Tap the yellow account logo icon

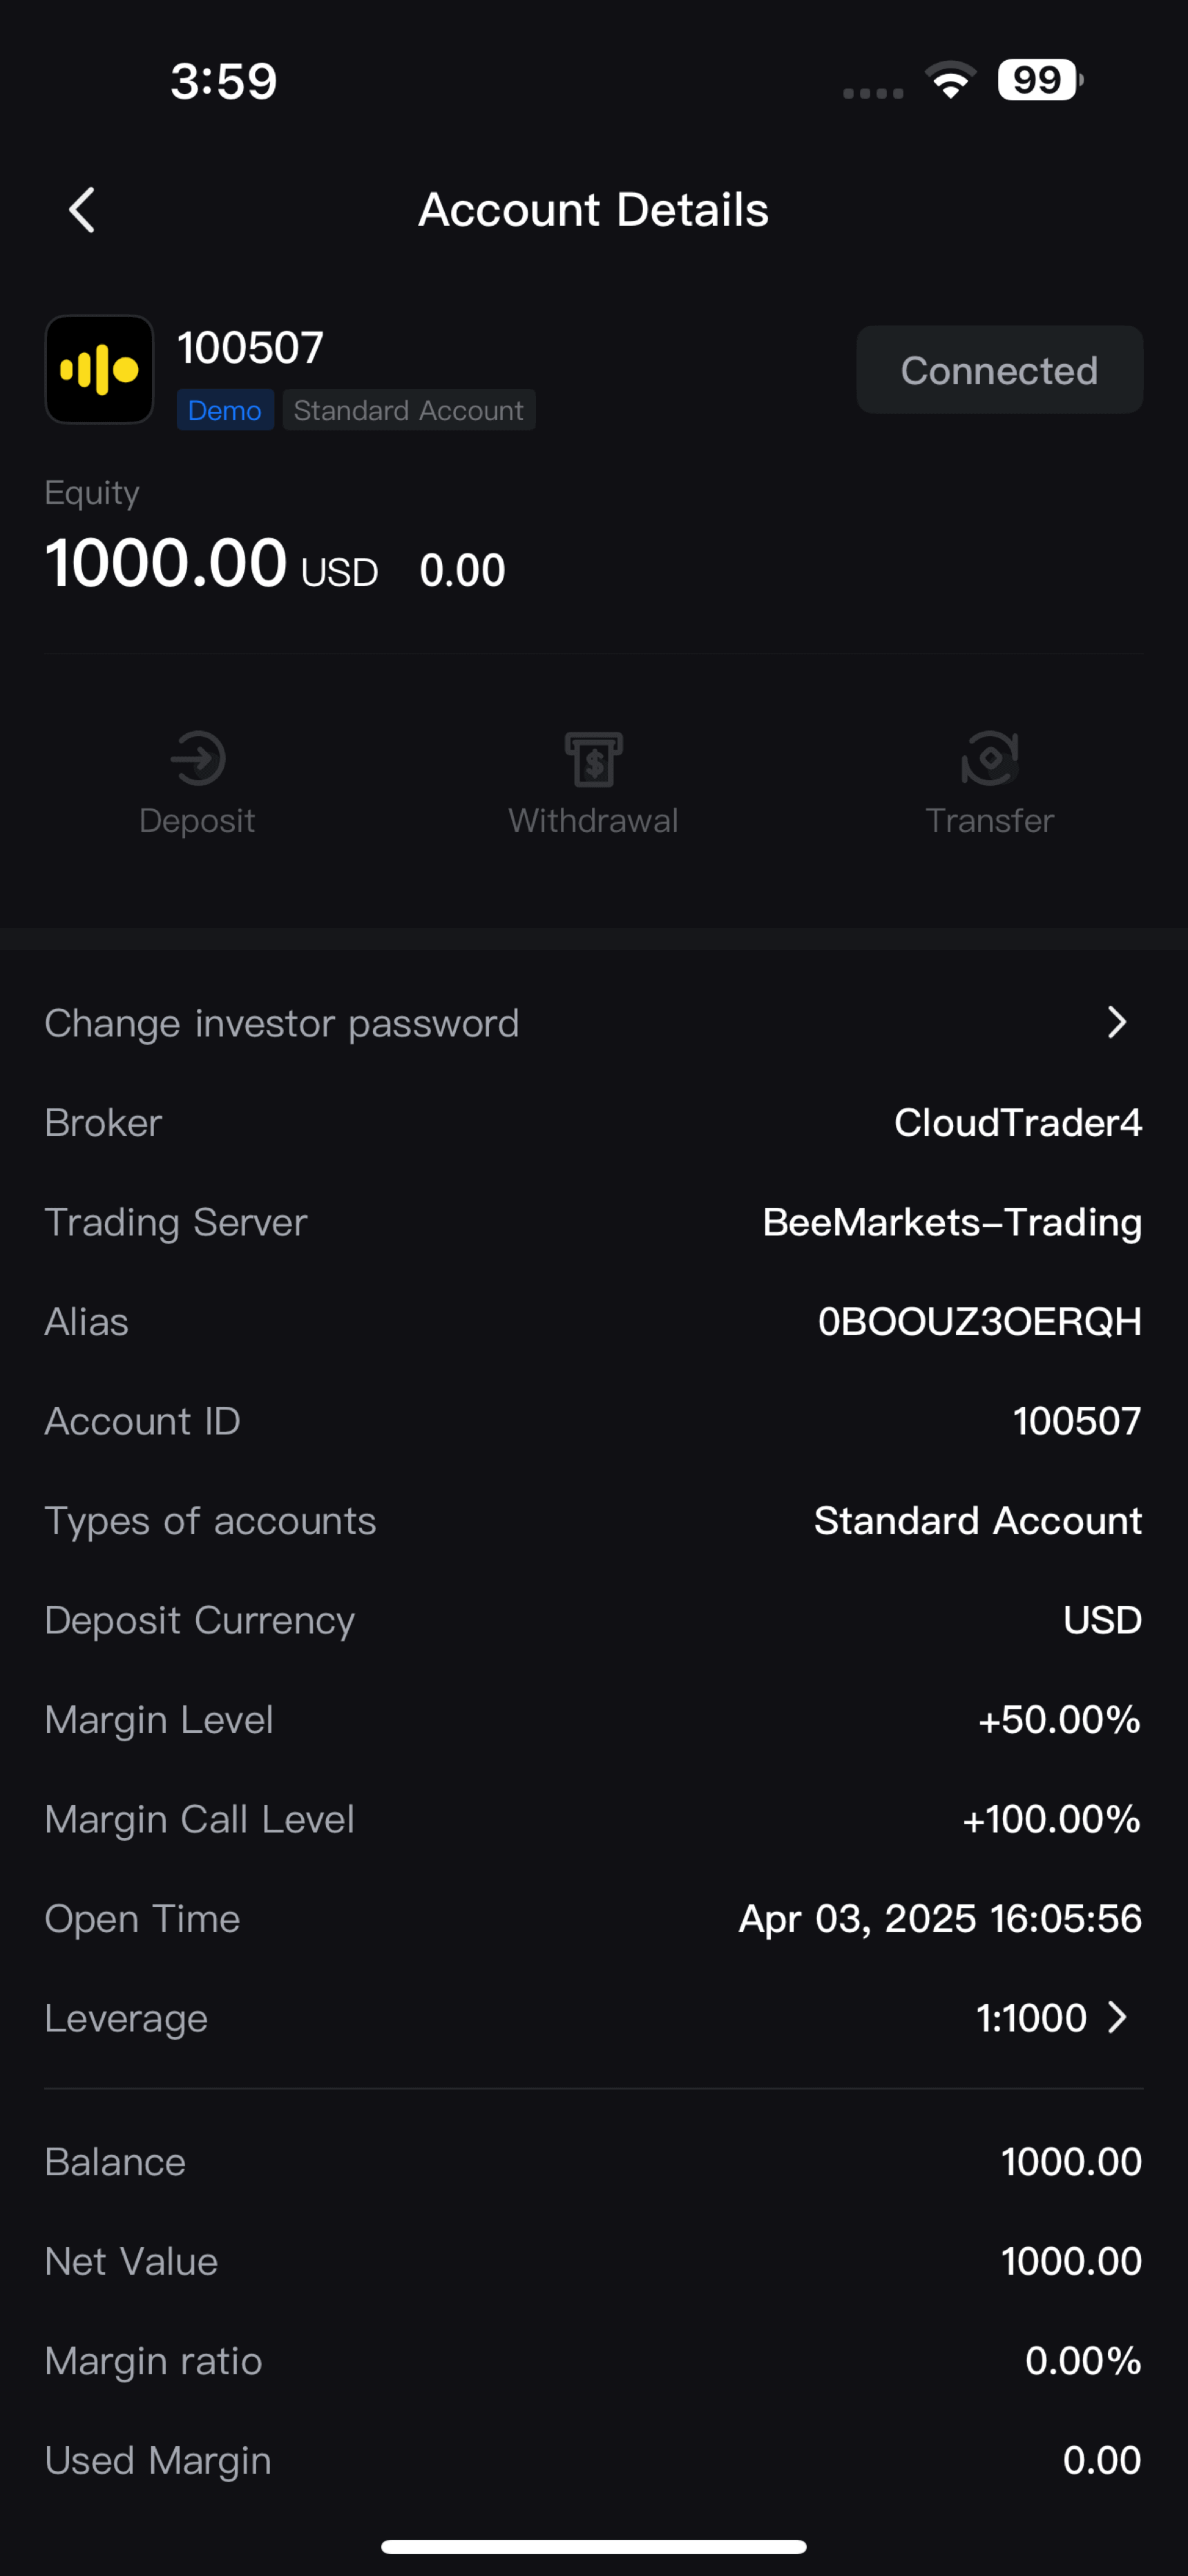[99, 370]
